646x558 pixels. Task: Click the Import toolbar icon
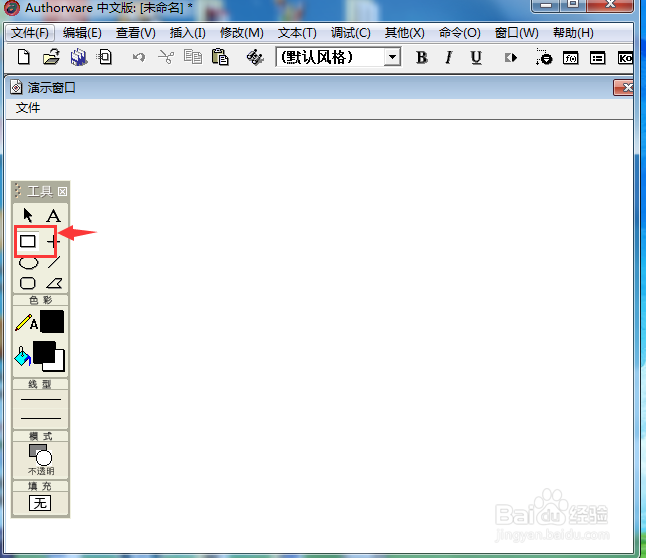click(104, 57)
